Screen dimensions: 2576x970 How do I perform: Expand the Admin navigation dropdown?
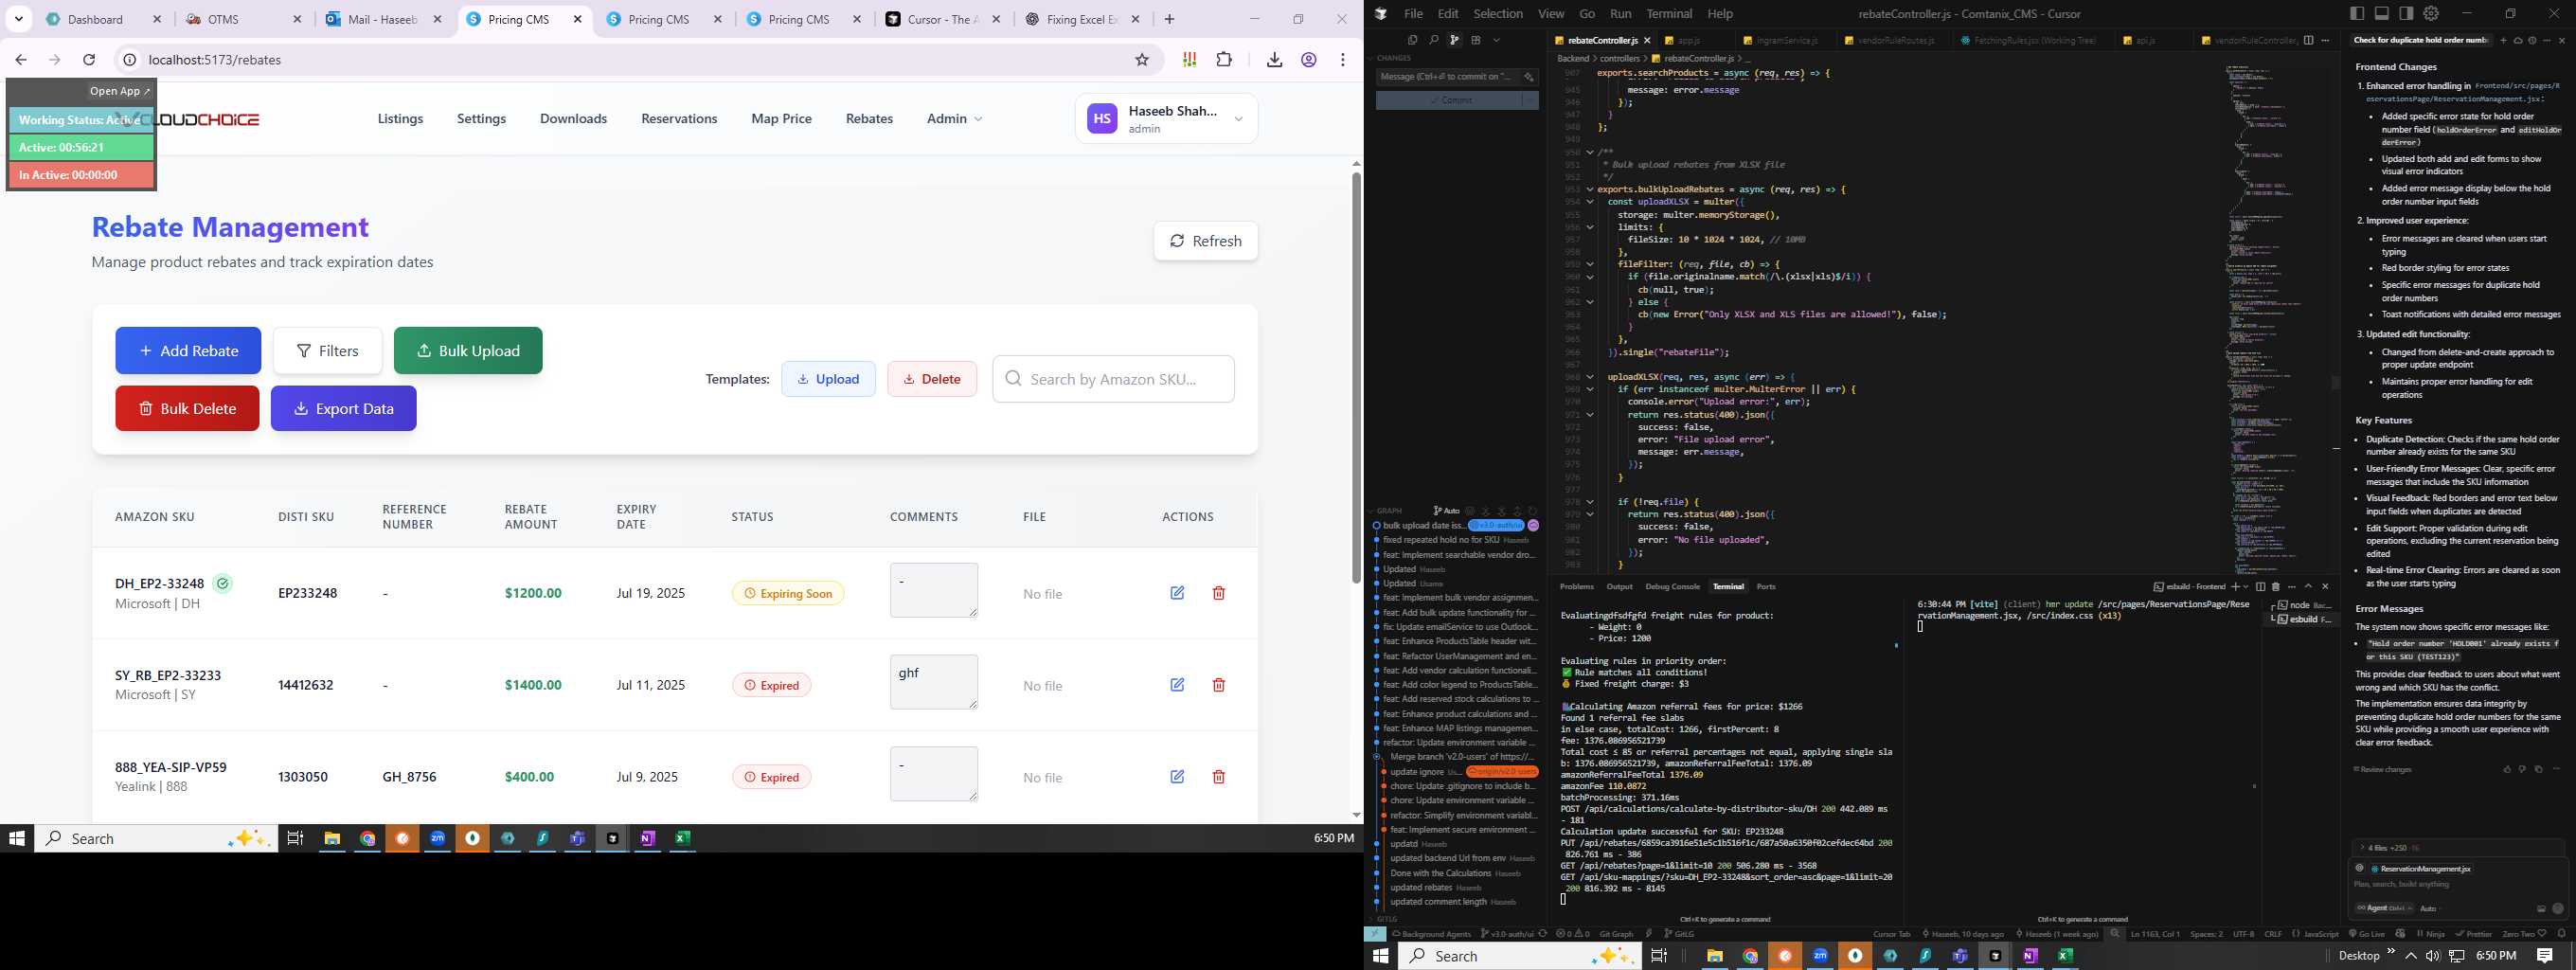(954, 119)
